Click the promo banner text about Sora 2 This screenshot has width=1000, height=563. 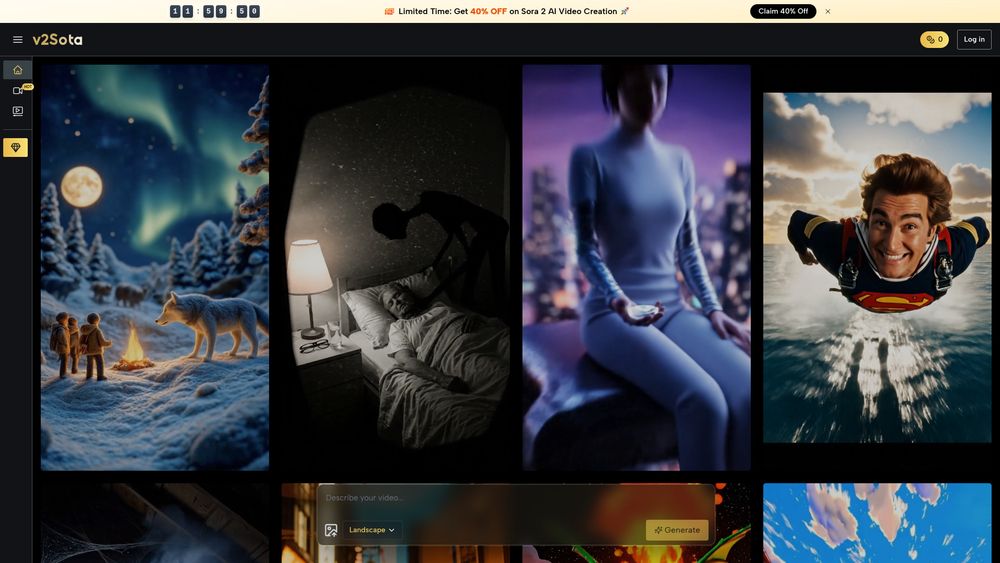tap(506, 11)
